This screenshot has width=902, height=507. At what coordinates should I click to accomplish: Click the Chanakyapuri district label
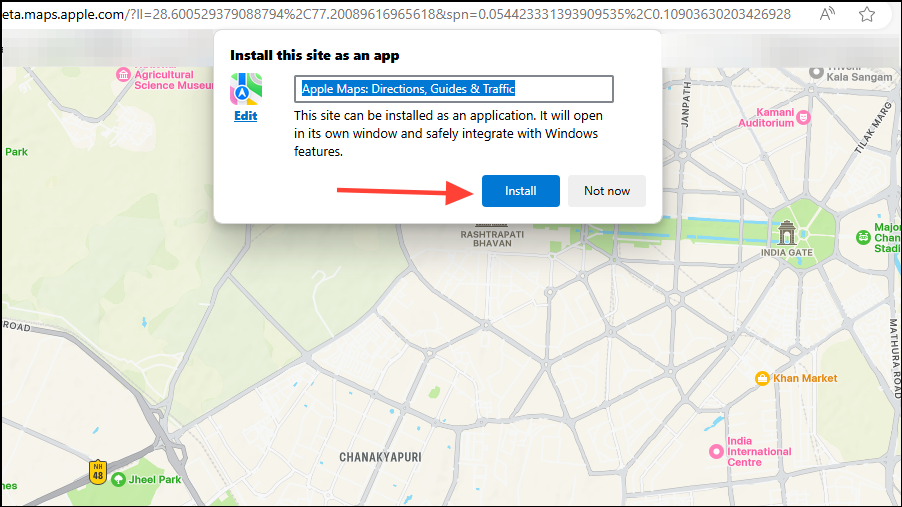[380, 457]
